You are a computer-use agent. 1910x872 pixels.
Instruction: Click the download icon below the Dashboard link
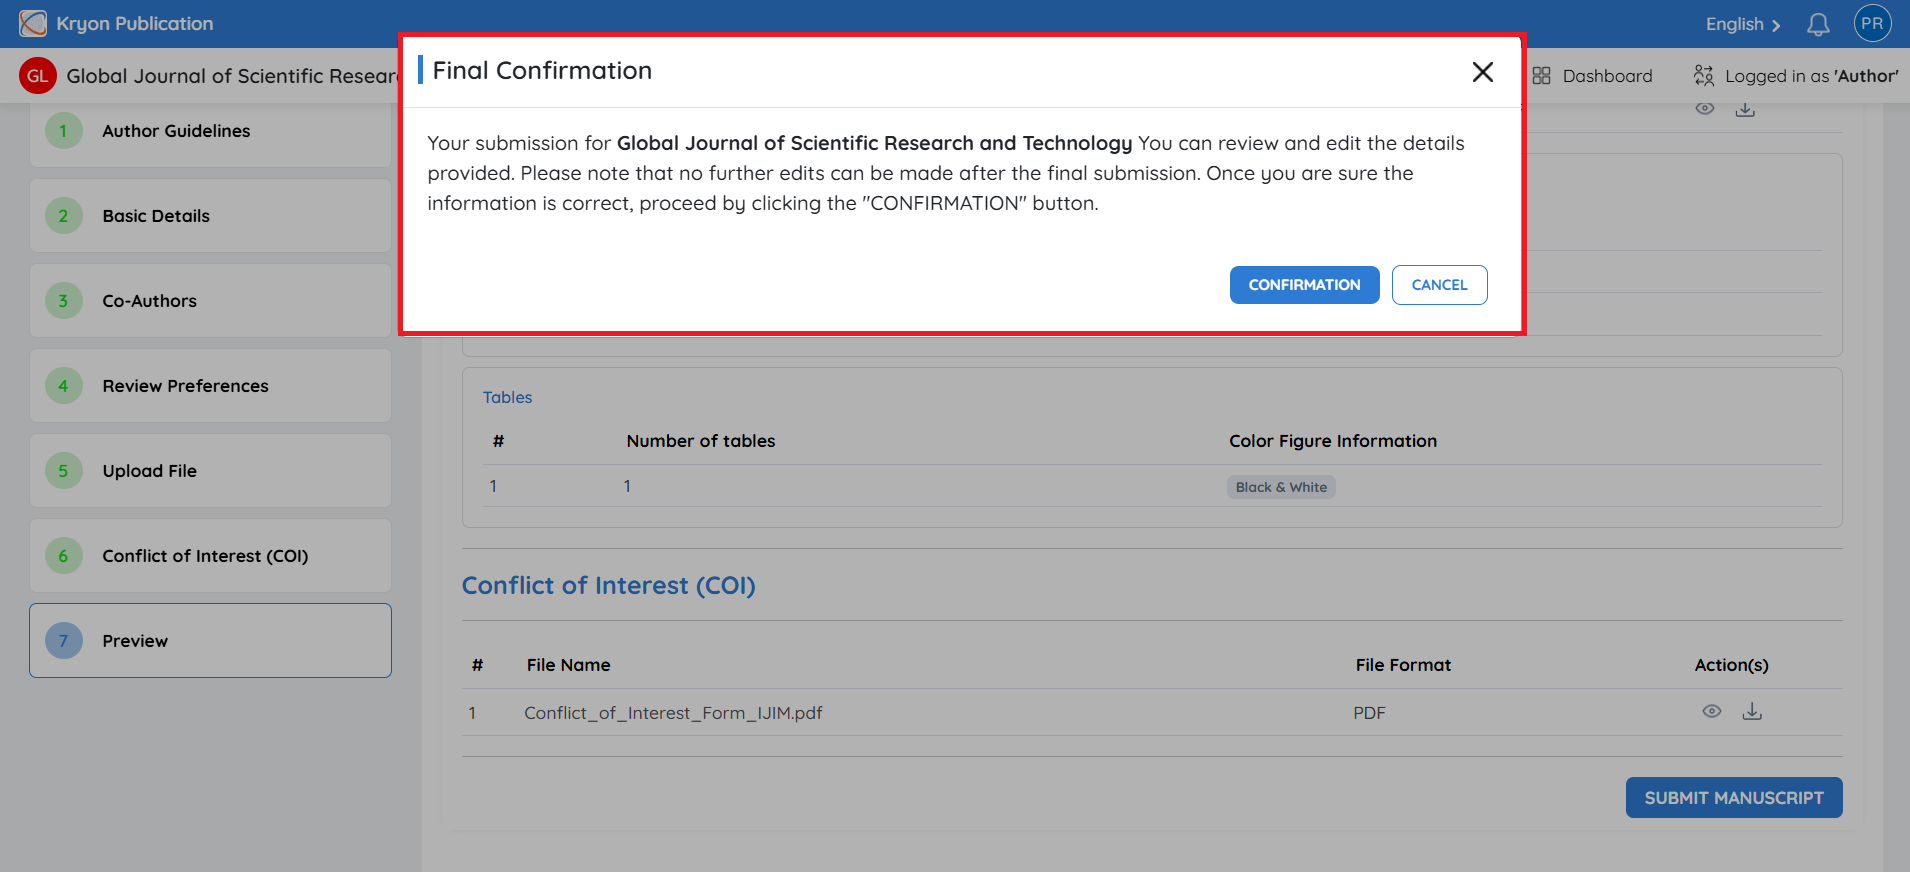[x=1745, y=109]
